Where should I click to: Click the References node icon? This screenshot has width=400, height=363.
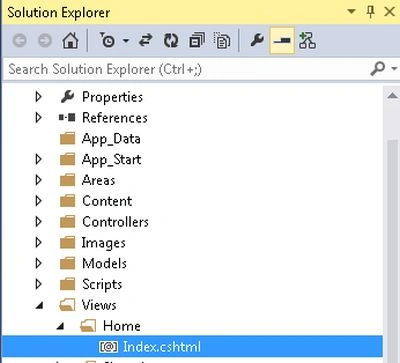click(67, 117)
